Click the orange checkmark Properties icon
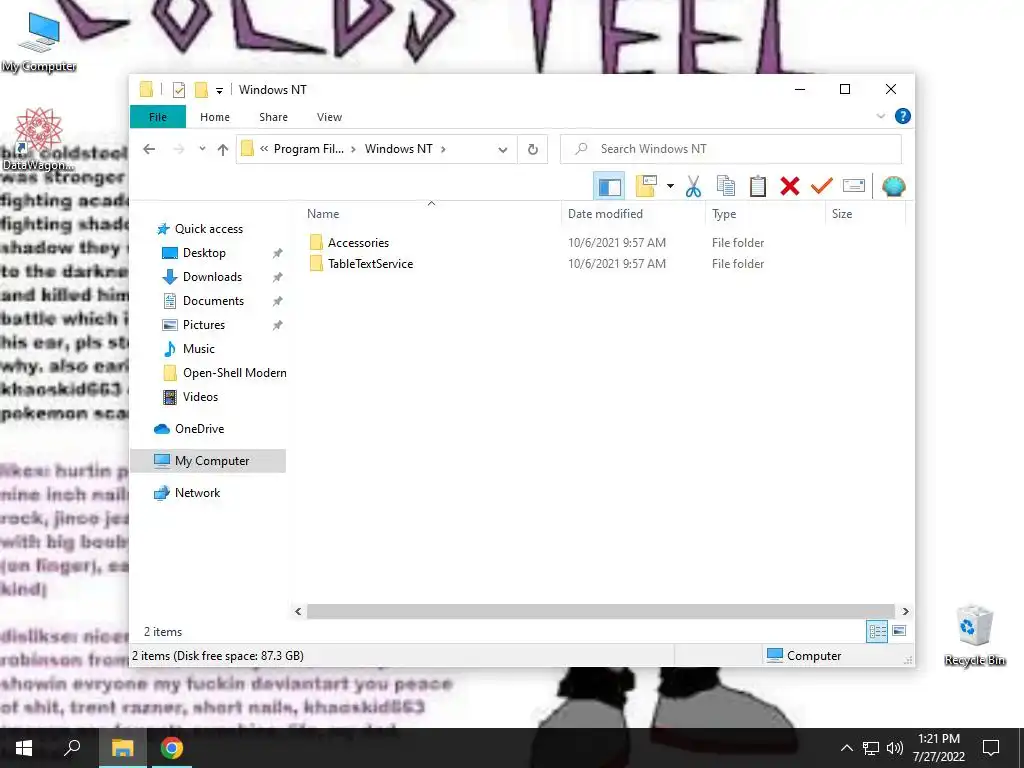The image size is (1024, 768). point(822,186)
